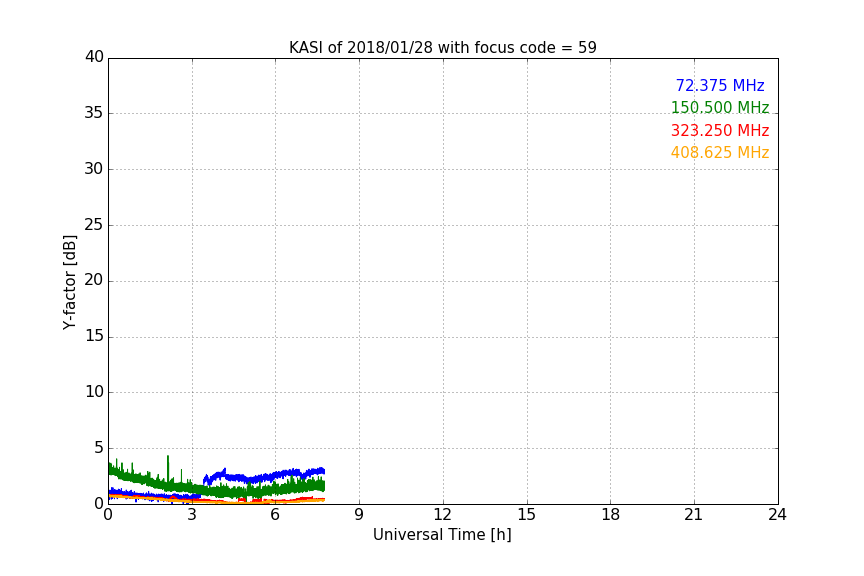Viewport: 864px width, 576px height.
Task: Click the x-axis tick label 12
Action: pos(443,515)
